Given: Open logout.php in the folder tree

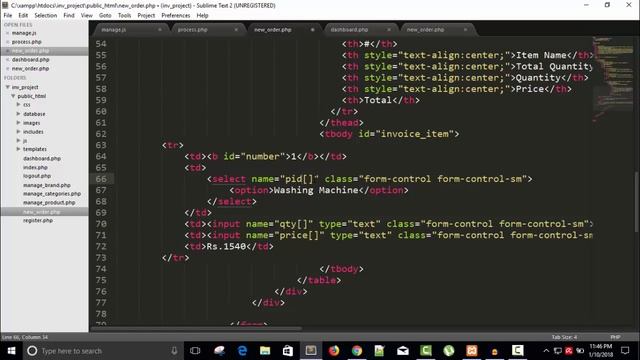Looking at the screenshot, I should coord(37,176).
